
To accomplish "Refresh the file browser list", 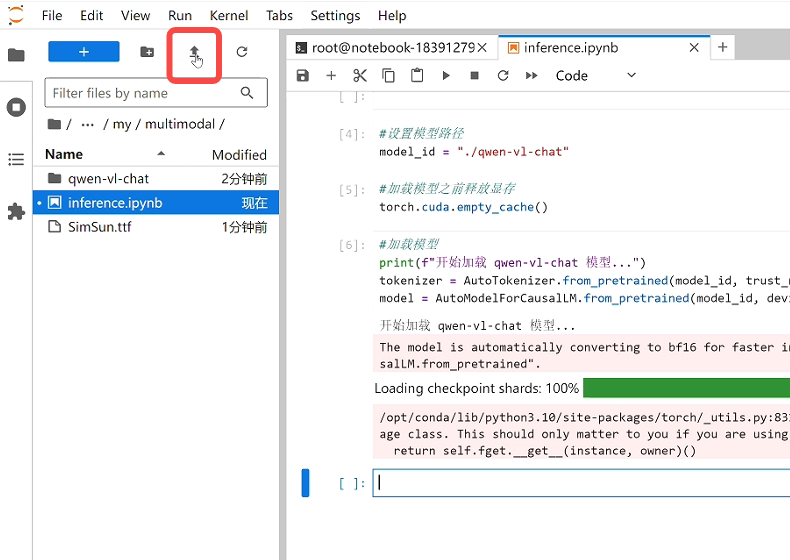I will coord(241,52).
